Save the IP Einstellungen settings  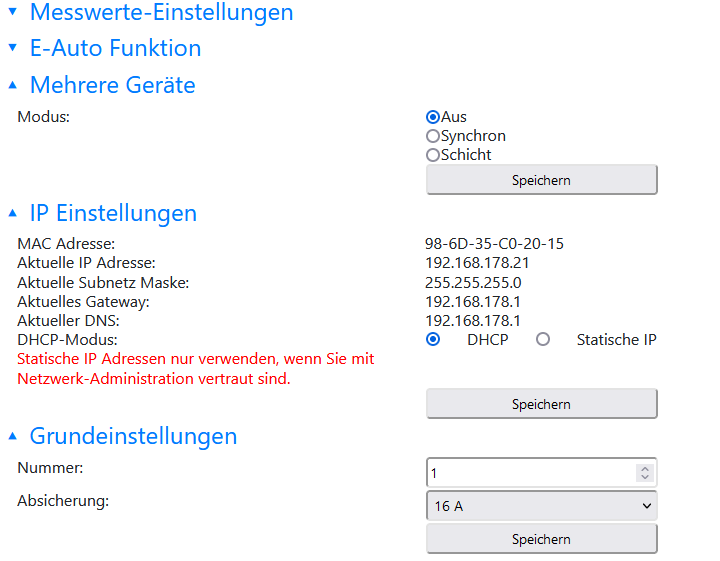coord(541,404)
